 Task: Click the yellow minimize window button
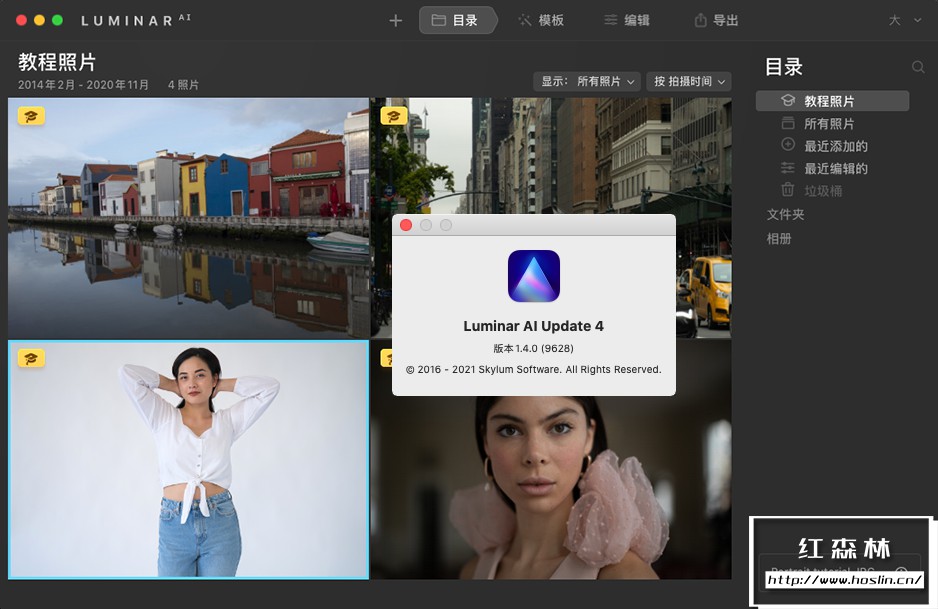tap(39, 20)
